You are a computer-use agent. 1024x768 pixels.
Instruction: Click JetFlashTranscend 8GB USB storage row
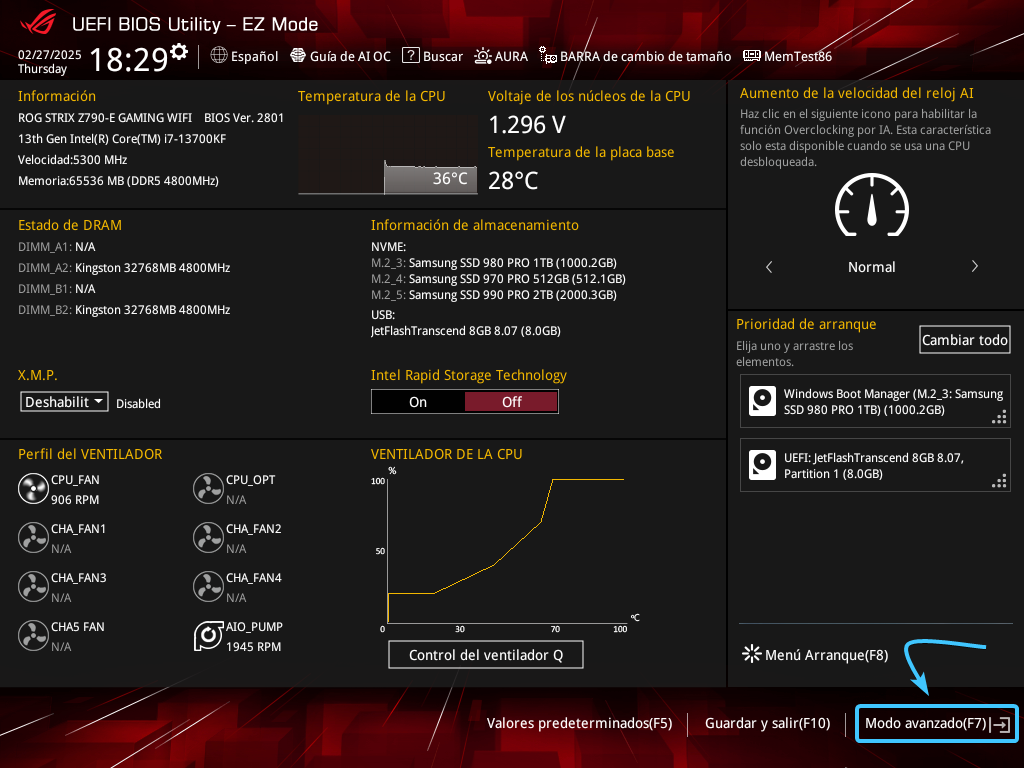pyautogui.click(x=466, y=330)
